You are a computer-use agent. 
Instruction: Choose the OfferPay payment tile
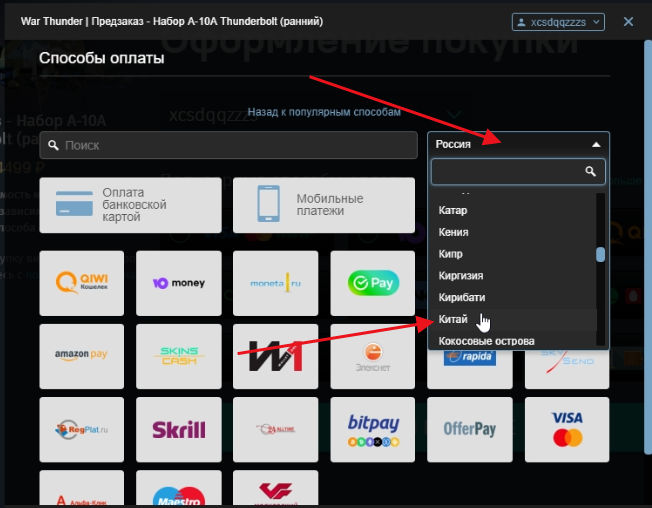point(470,429)
